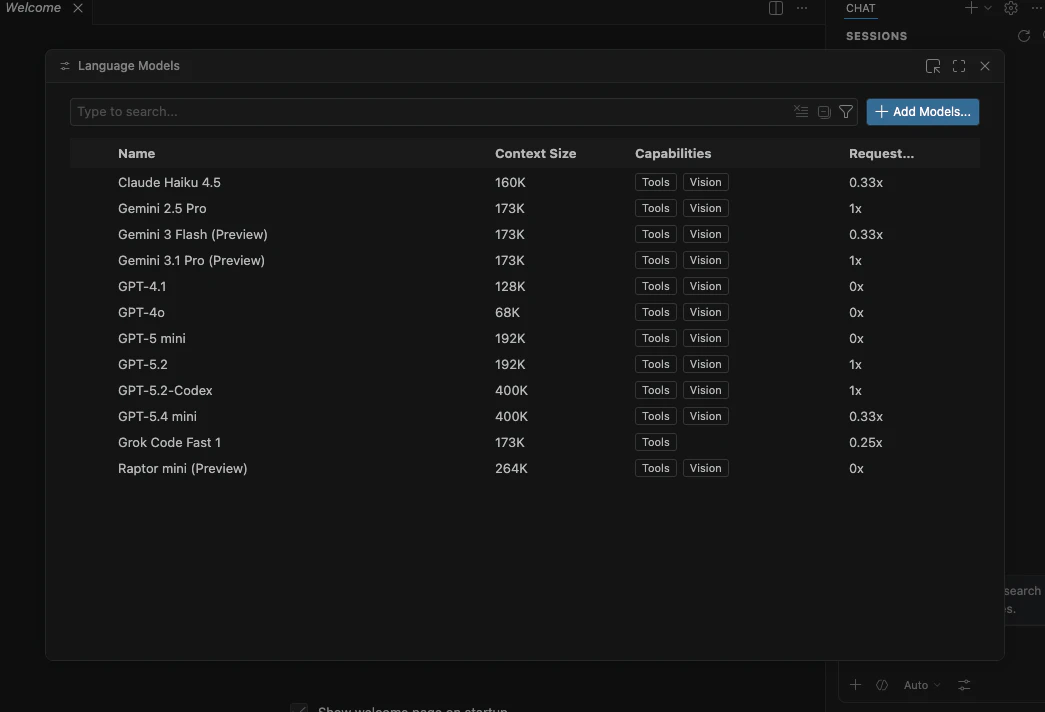
Task: Click the 160K context size value
Action: (510, 182)
